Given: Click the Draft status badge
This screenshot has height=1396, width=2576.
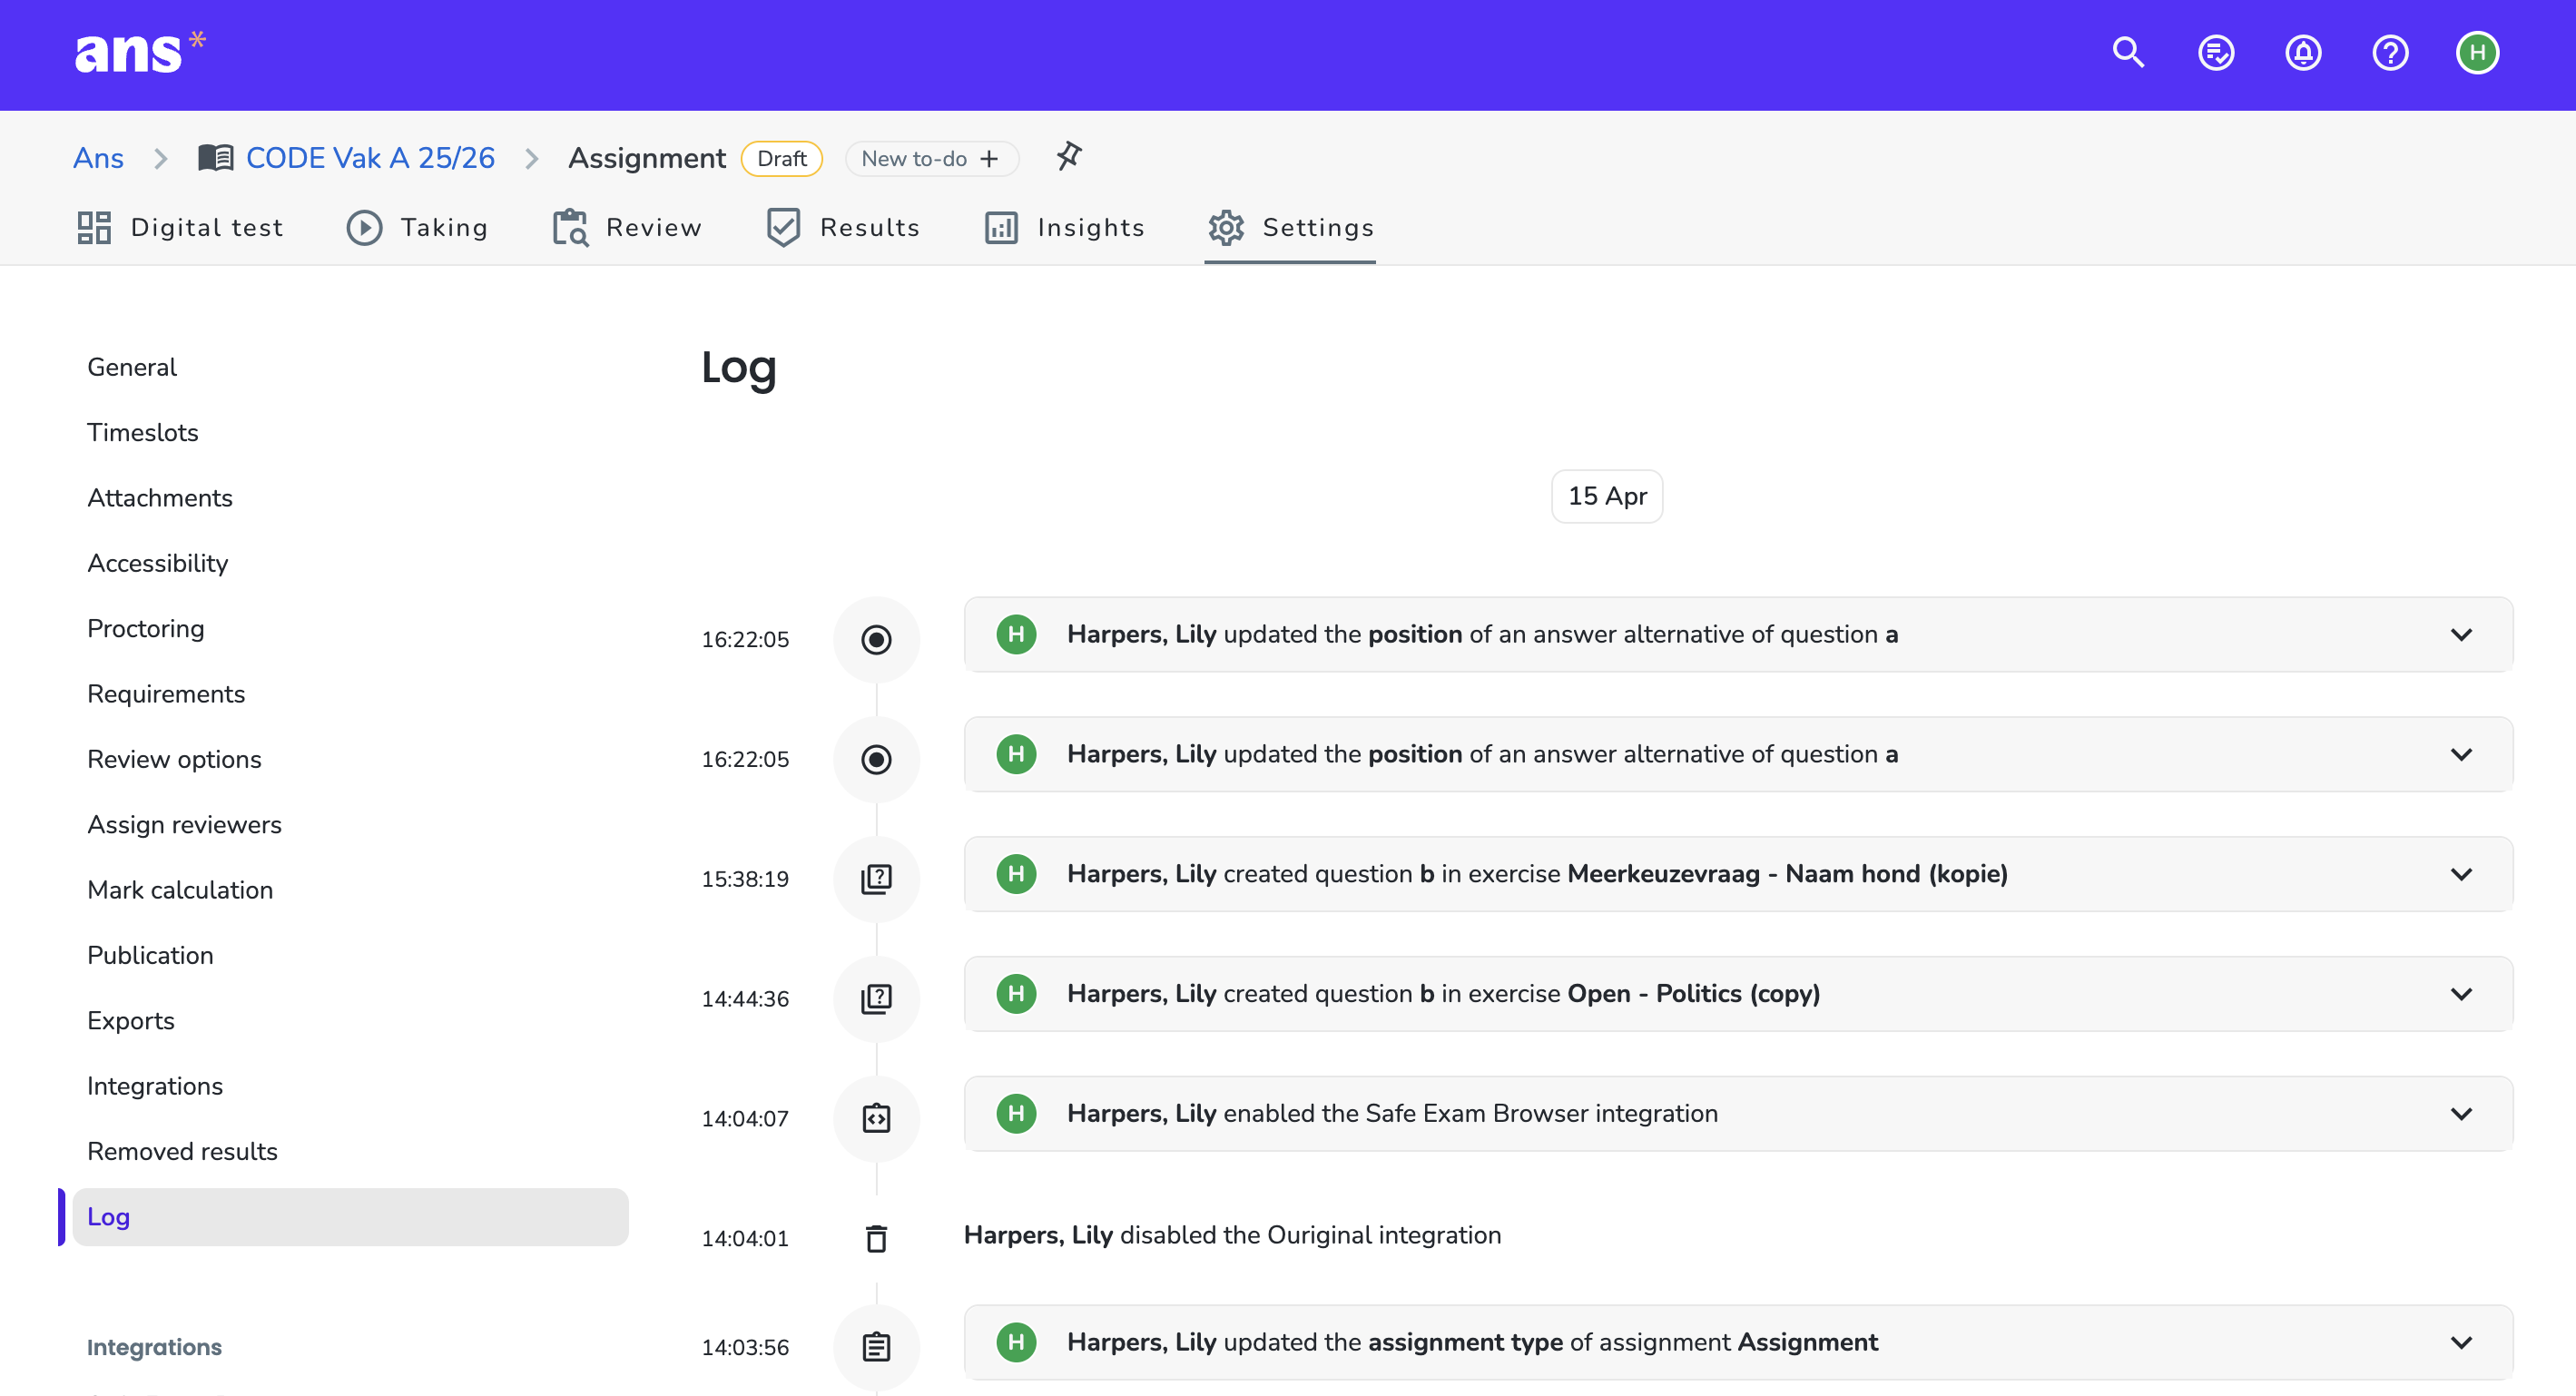Looking at the screenshot, I should pos(781,159).
